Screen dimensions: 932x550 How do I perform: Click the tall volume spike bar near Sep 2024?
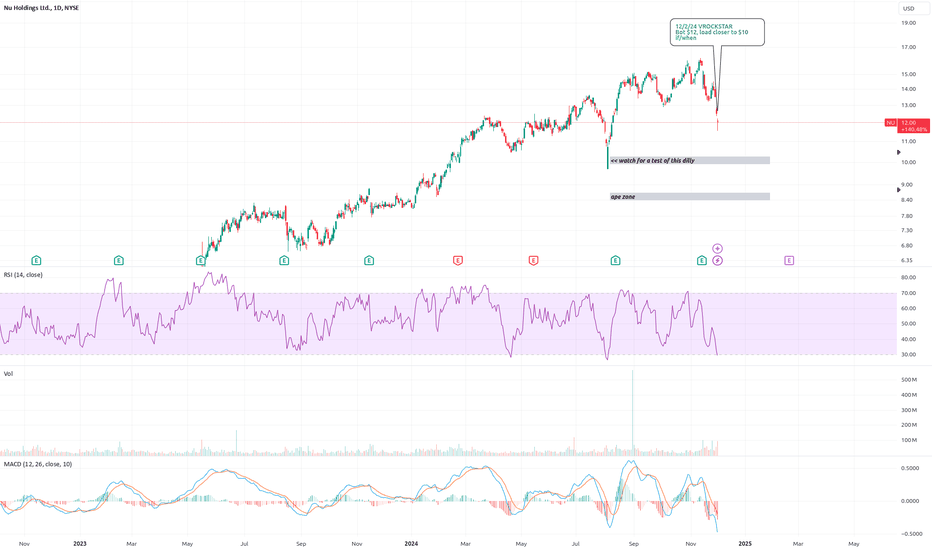(632, 413)
